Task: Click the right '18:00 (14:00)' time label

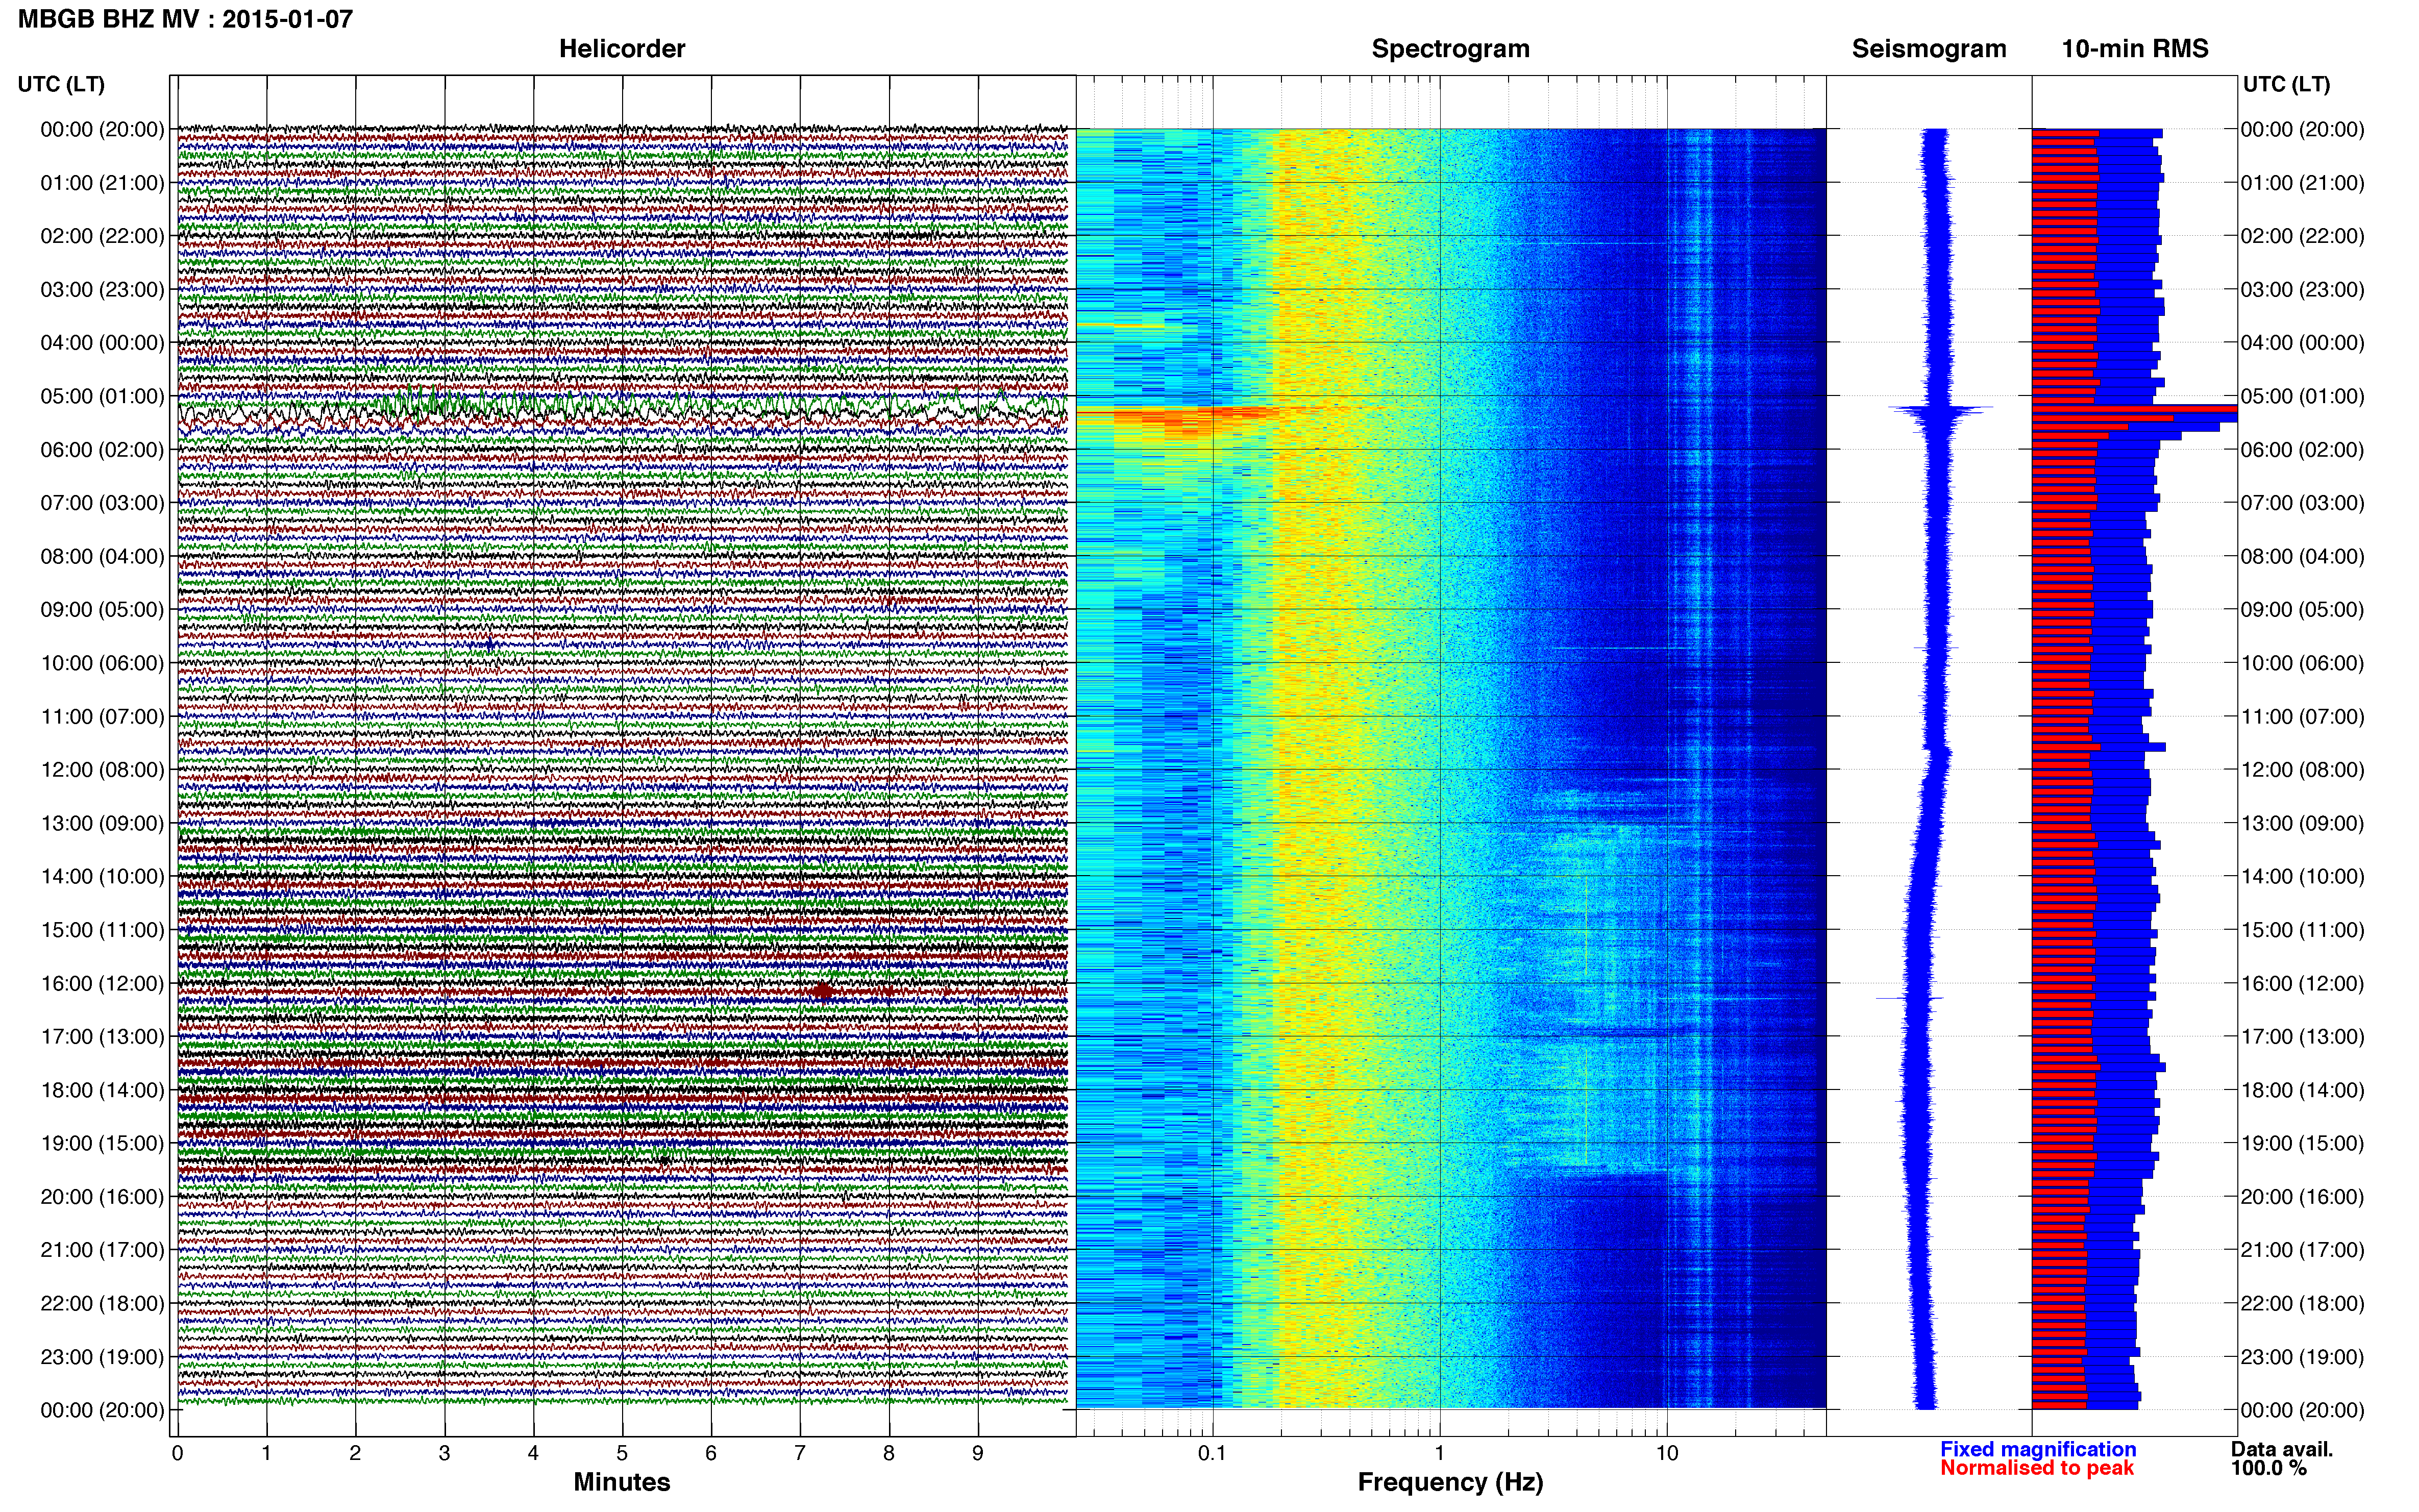Action: pos(2302,1090)
